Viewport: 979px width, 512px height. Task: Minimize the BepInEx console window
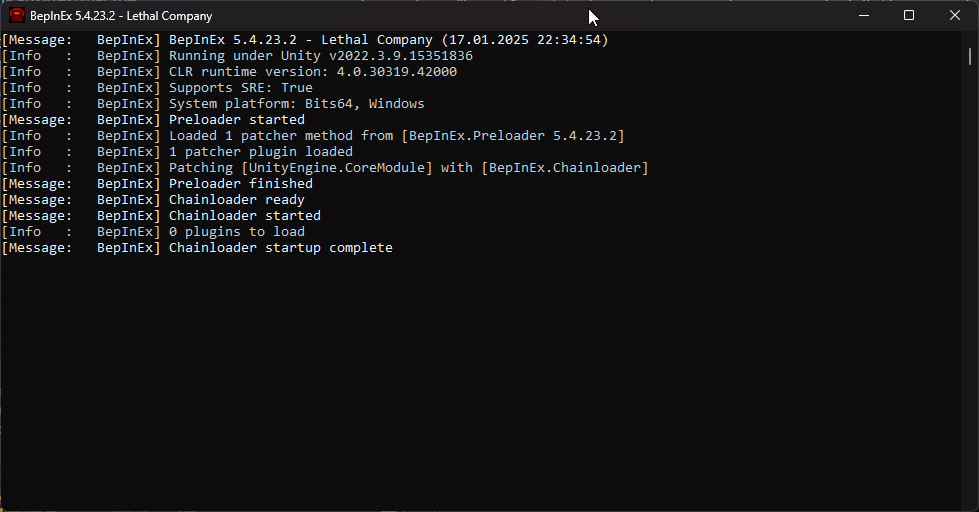(863, 15)
